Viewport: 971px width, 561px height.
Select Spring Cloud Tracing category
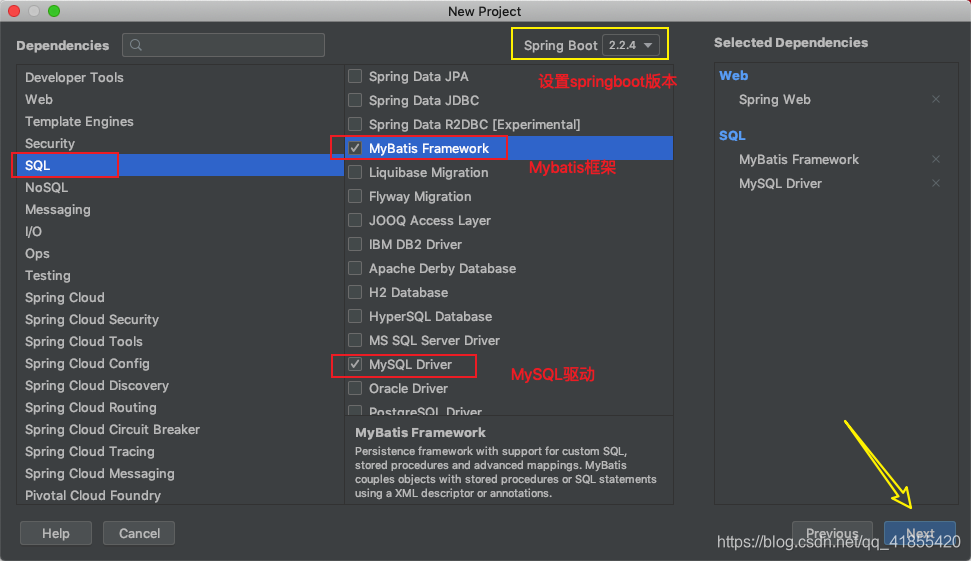coord(180,451)
